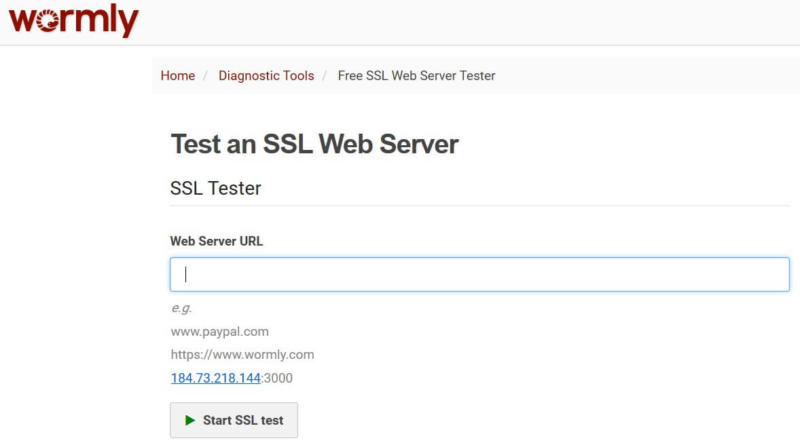Click the https://www.wormly.com example text

point(243,354)
